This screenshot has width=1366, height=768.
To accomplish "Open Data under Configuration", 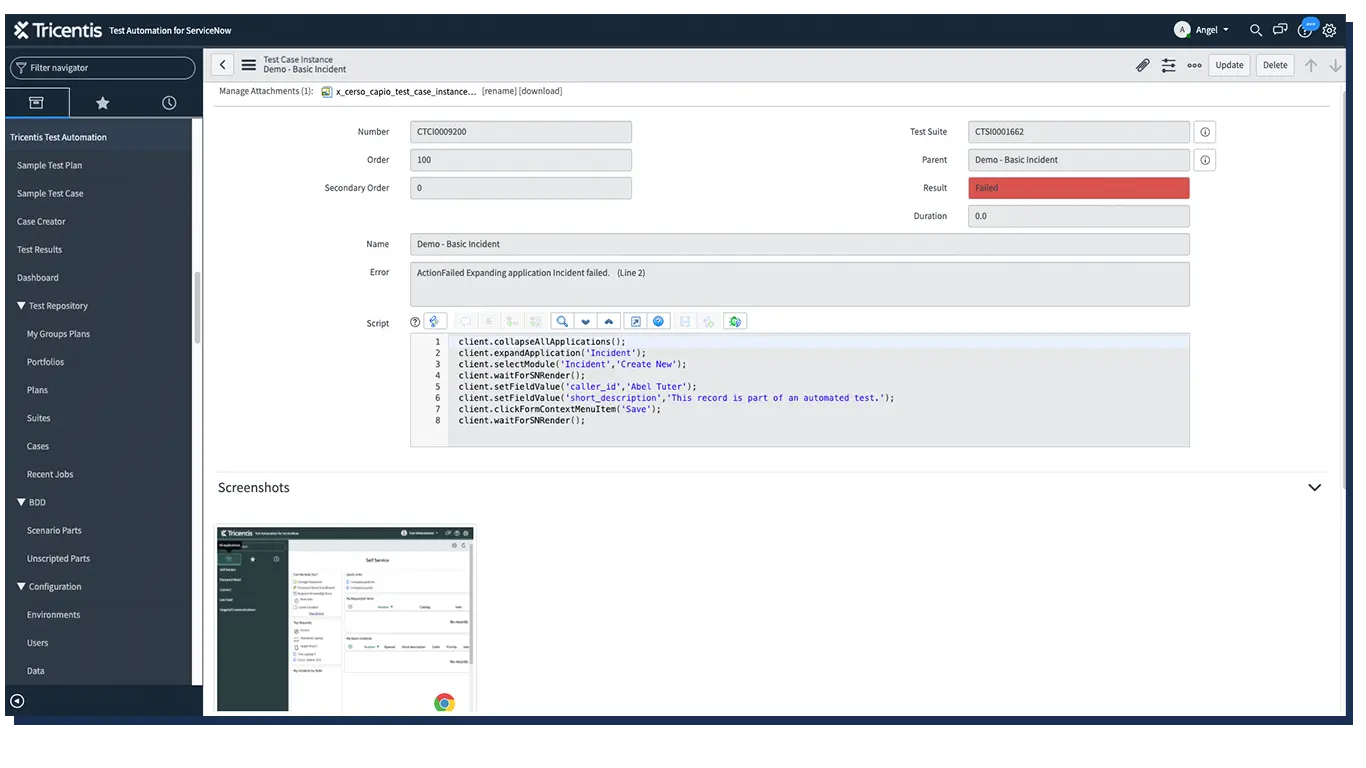I will pyautogui.click(x=35, y=671).
